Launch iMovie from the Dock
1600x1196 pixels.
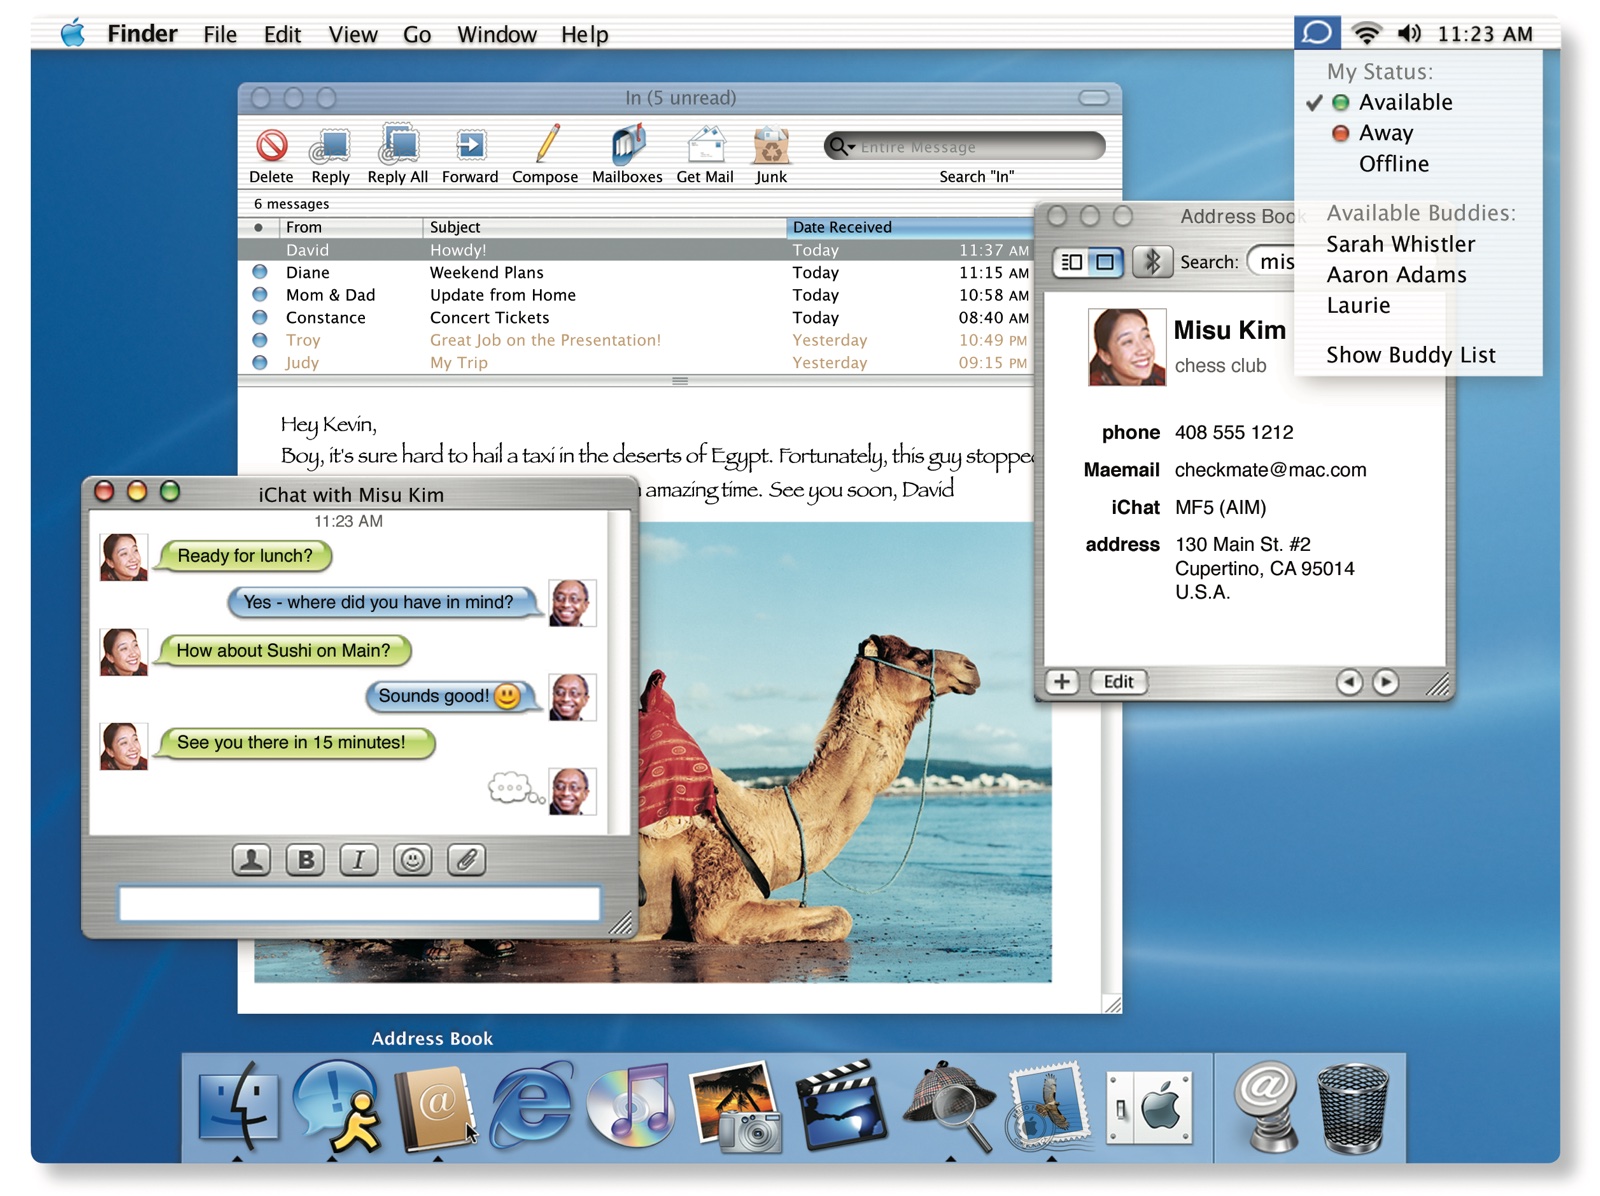click(x=841, y=1105)
